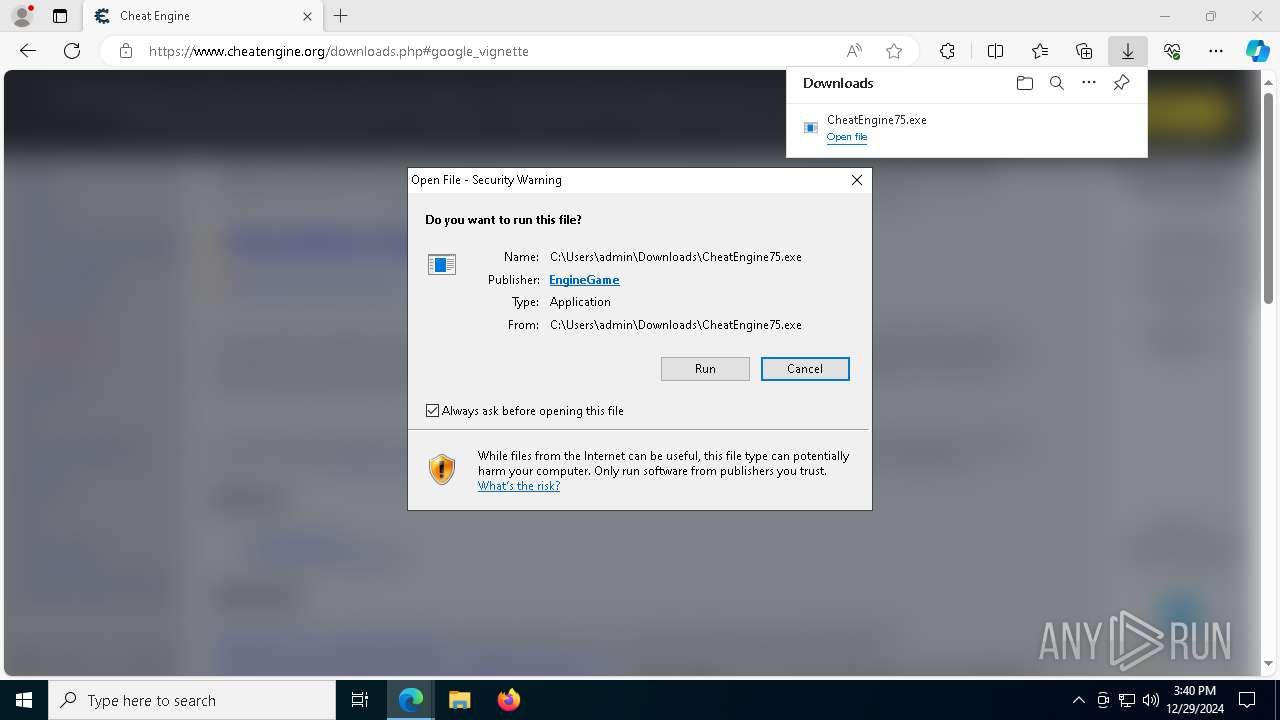This screenshot has height=720, width=1280.
Task: Click the CheatEngine75.exe download entry
Action: tap(966, 127)
